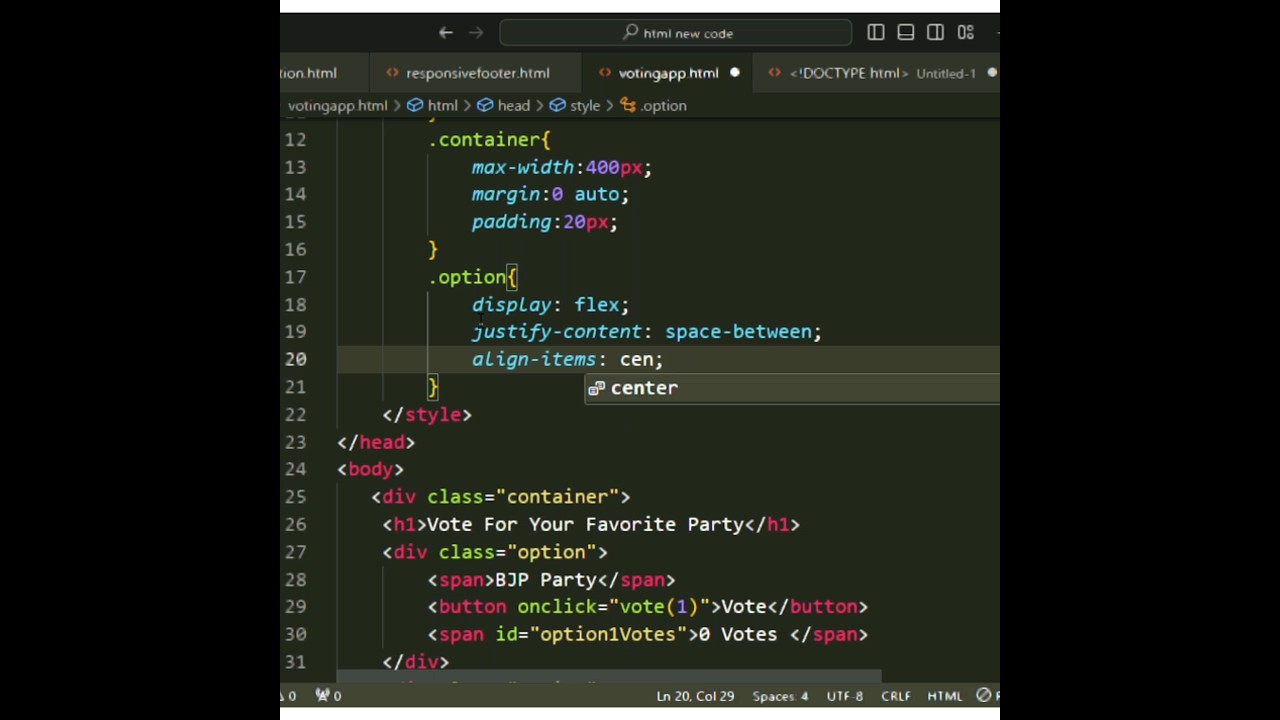Toggle the primary side bar layout icon

876,33
